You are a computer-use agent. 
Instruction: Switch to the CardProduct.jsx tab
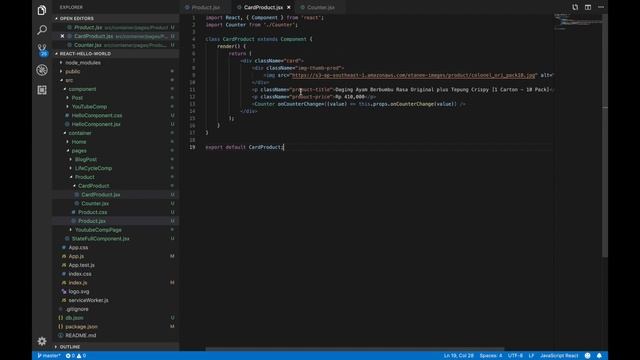coord(263,7)
